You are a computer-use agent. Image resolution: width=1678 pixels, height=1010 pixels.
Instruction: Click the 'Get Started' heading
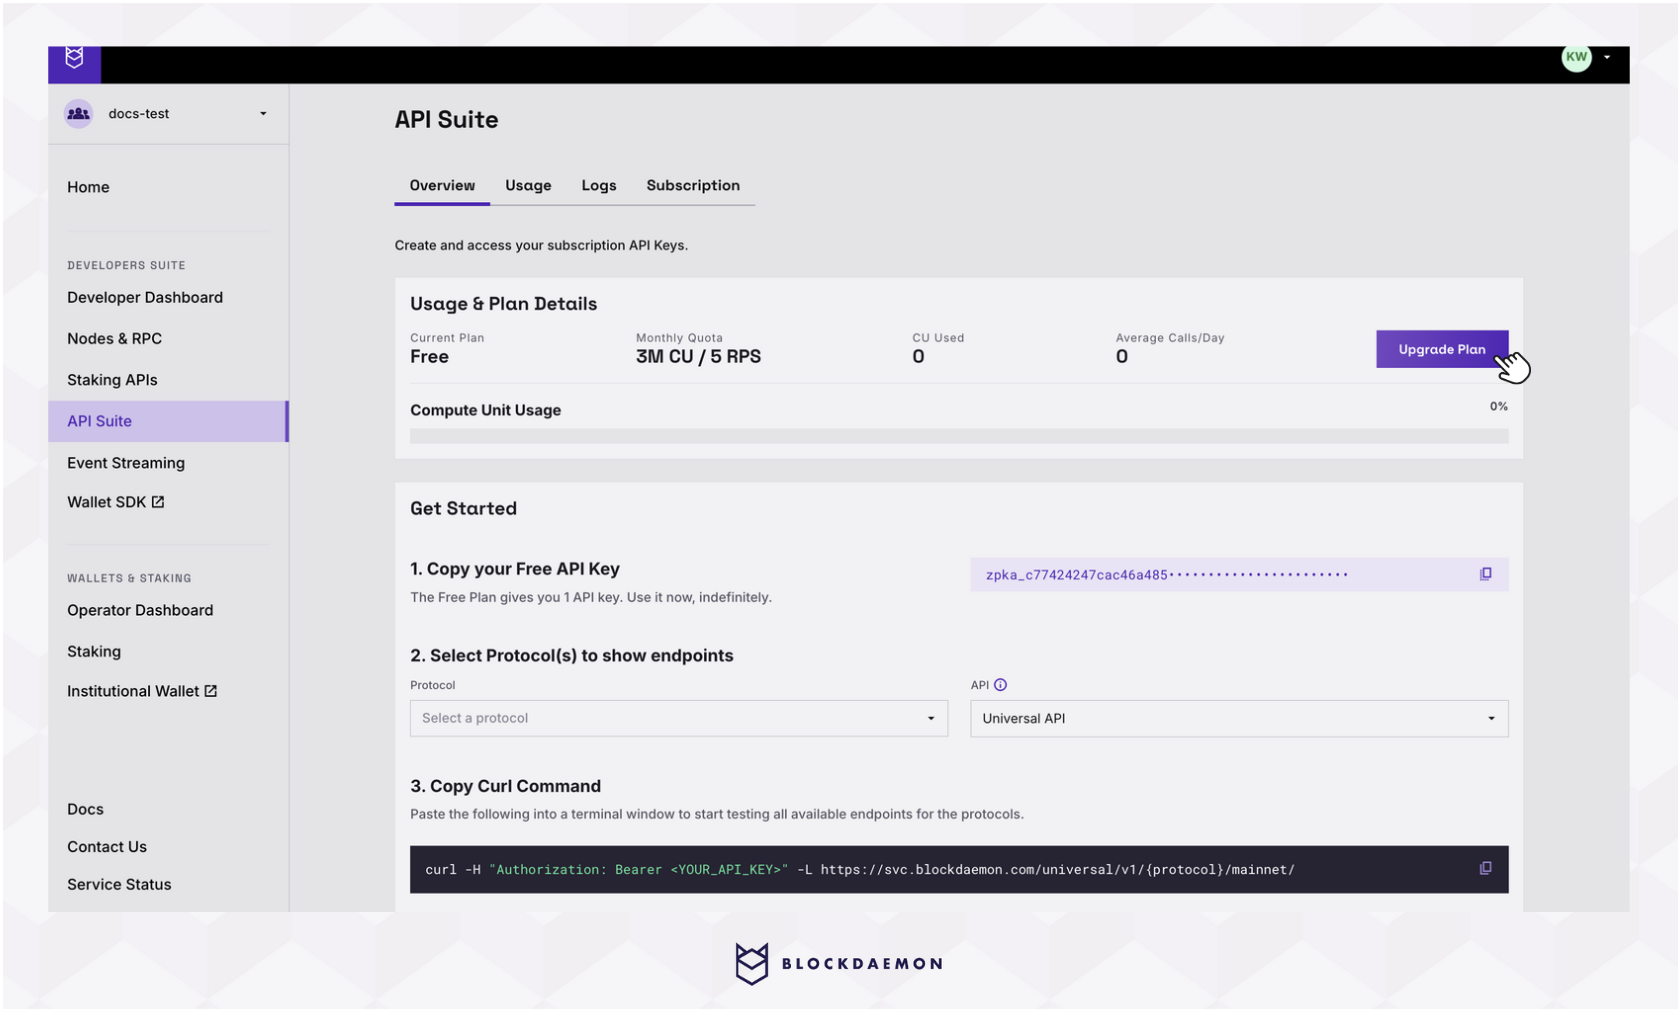click(x=463, y=508)
